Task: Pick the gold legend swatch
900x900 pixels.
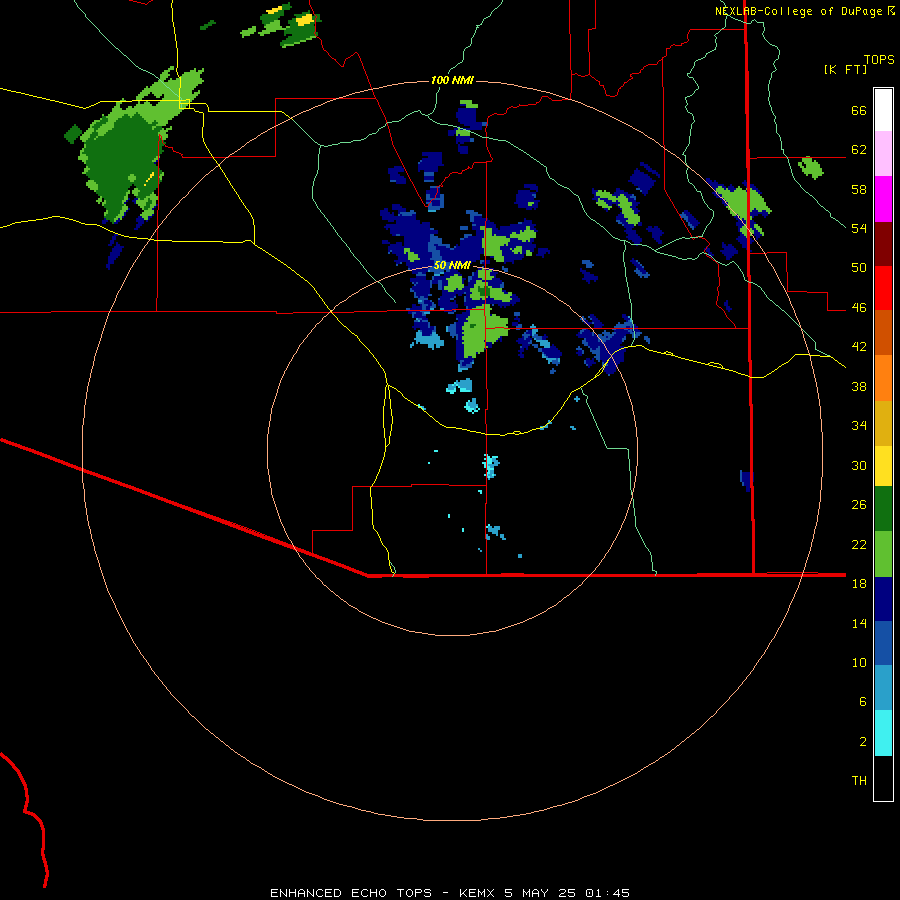Action: click(x=883, y=423)
